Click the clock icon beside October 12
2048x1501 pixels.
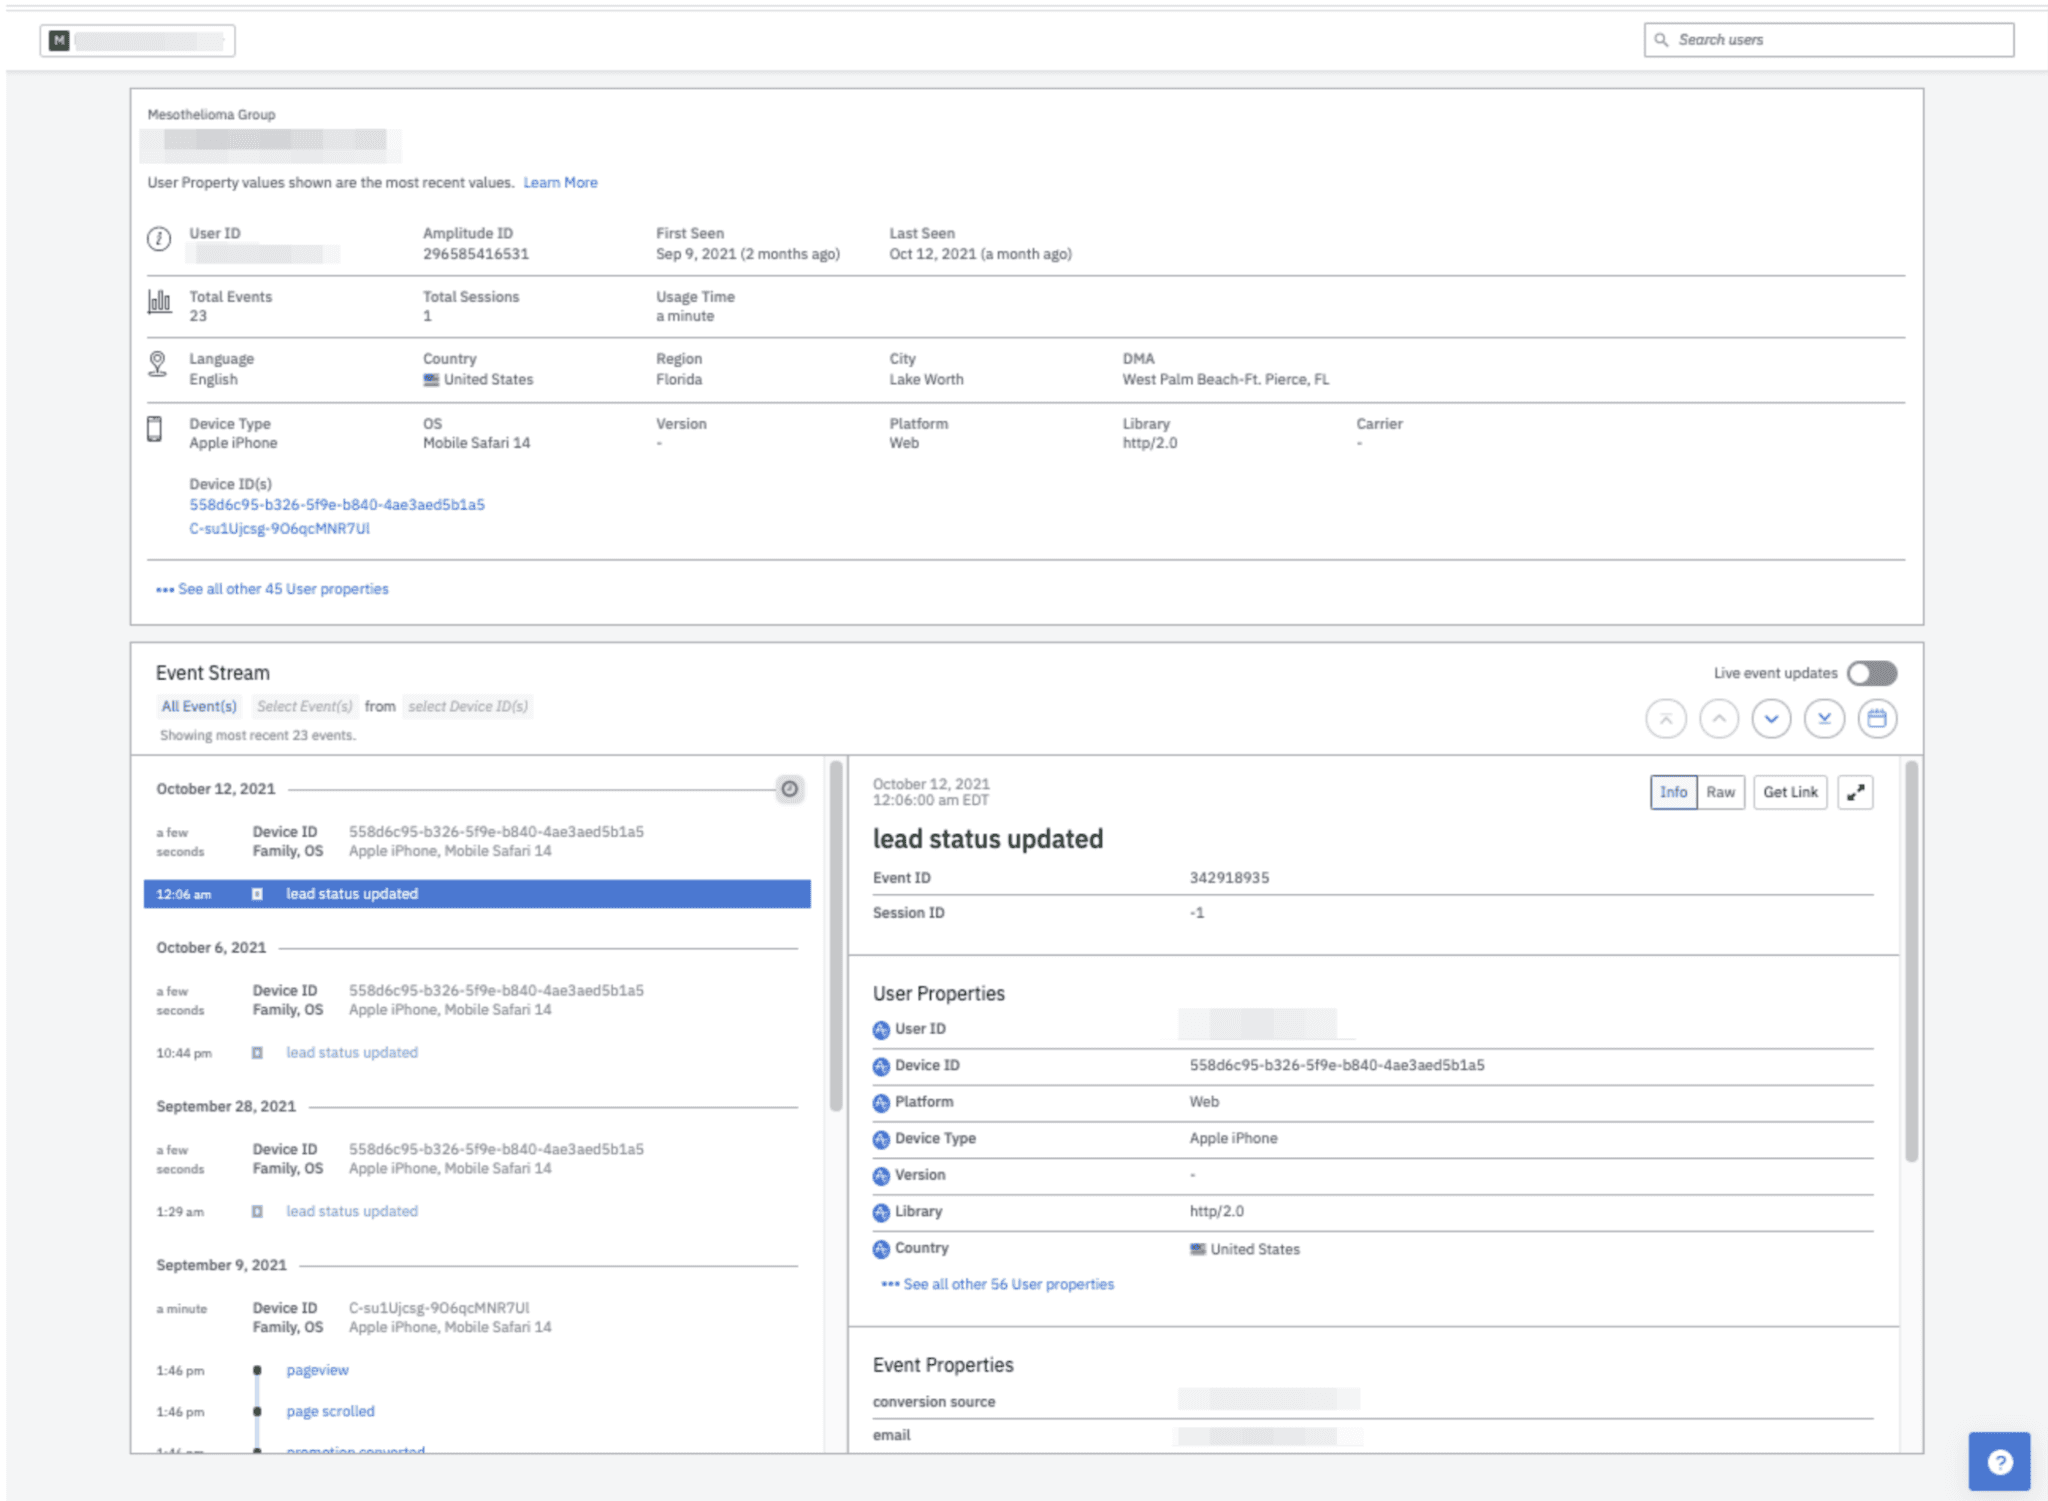coord(789,789)
